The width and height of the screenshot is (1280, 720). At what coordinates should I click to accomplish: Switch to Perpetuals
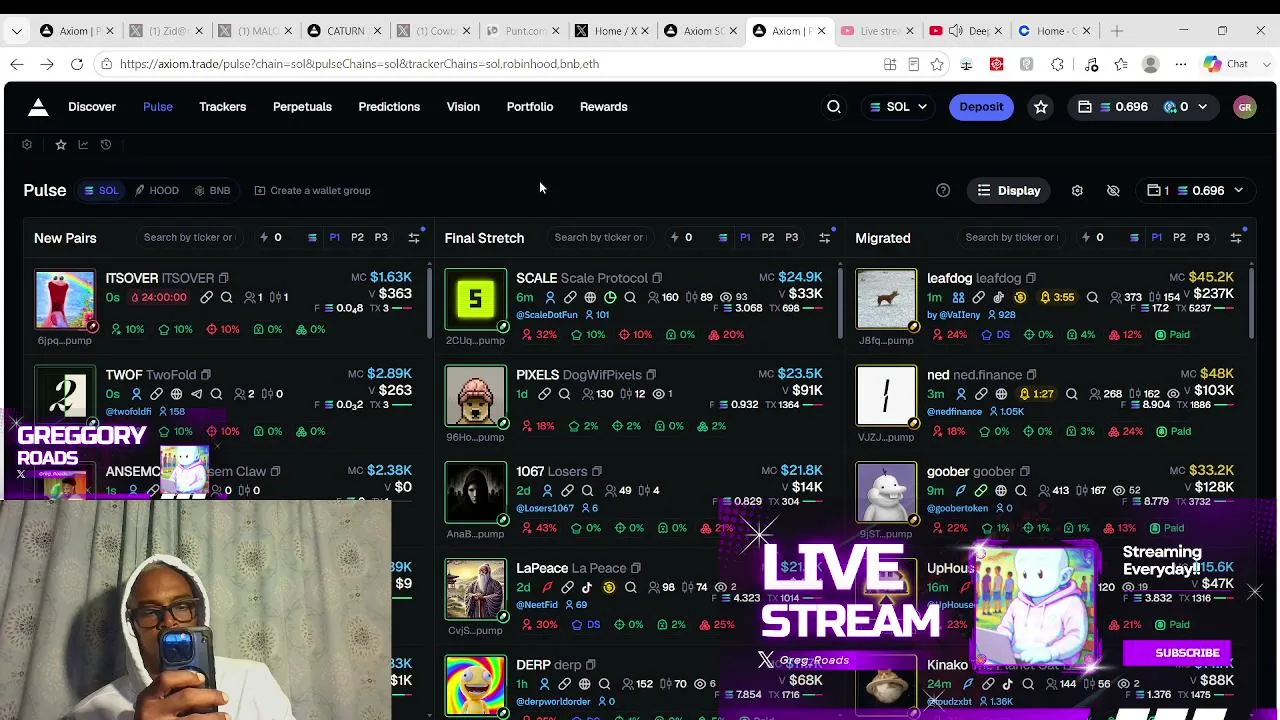pyautogui.click(x=302, y=107)
